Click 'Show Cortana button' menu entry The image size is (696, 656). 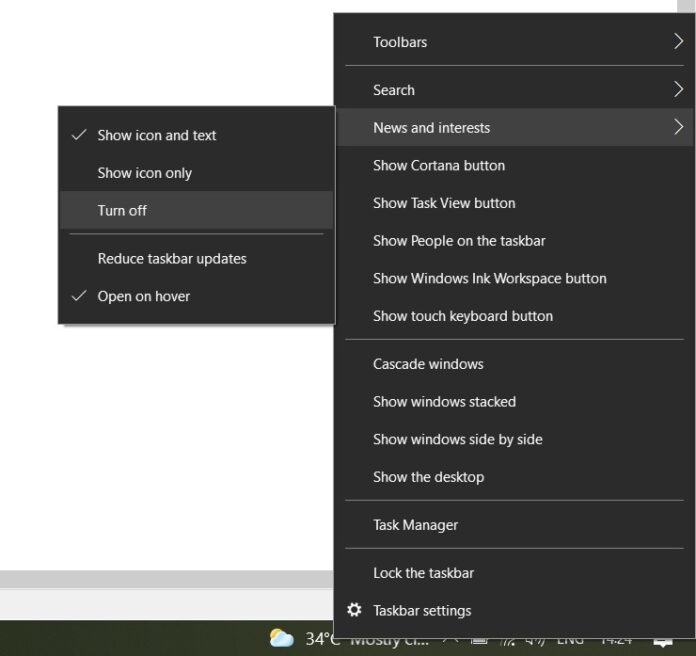pos(438,165)
